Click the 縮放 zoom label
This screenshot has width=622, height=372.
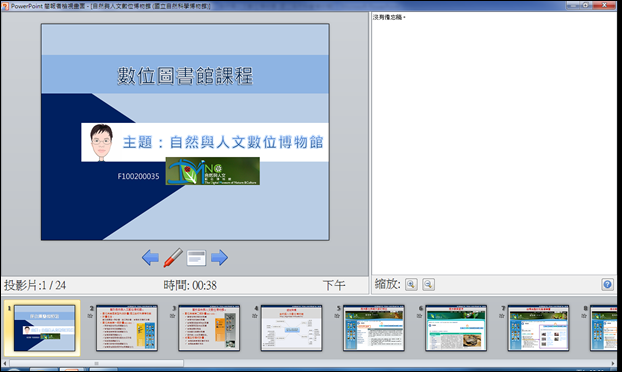pos(388,284)
